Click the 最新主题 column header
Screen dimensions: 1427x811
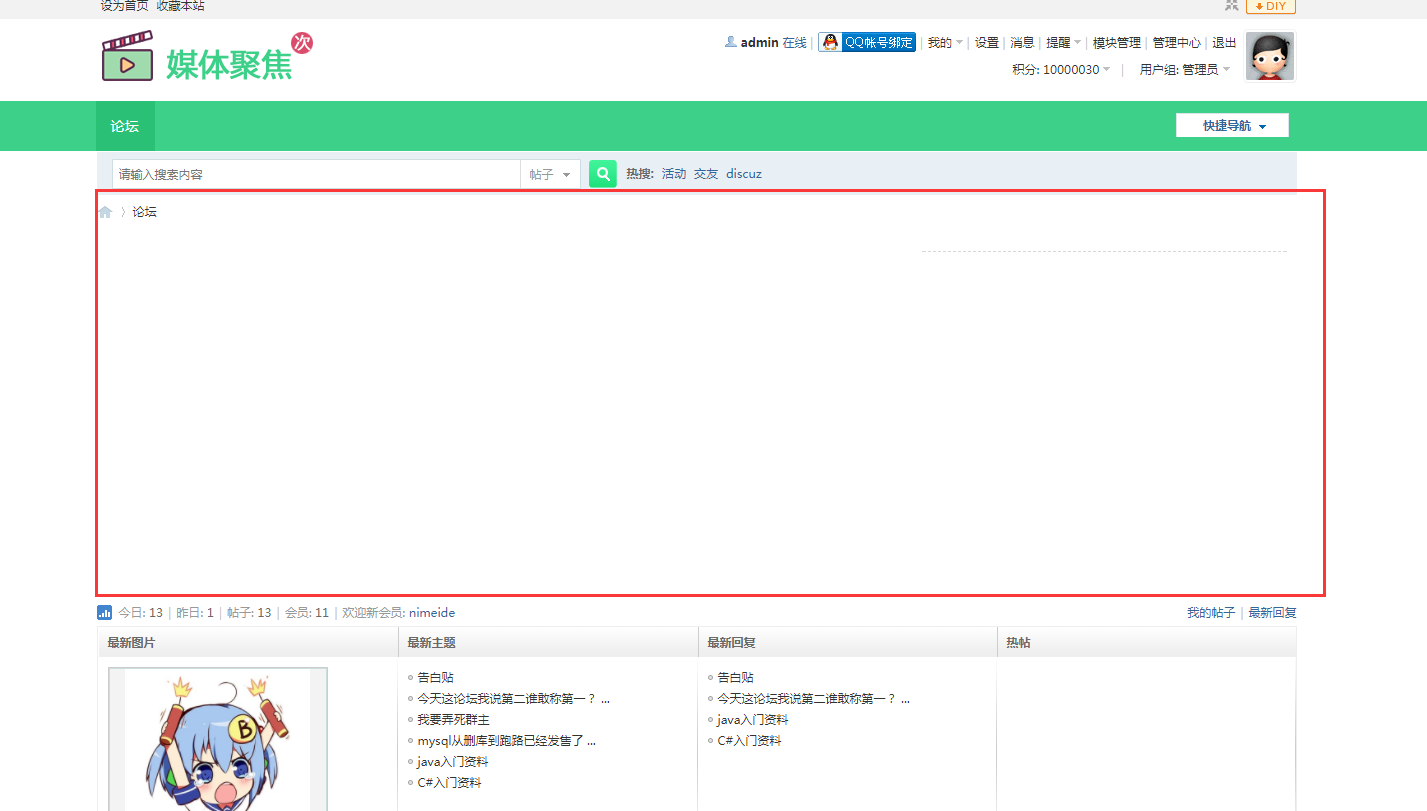(x=431, y=643)
